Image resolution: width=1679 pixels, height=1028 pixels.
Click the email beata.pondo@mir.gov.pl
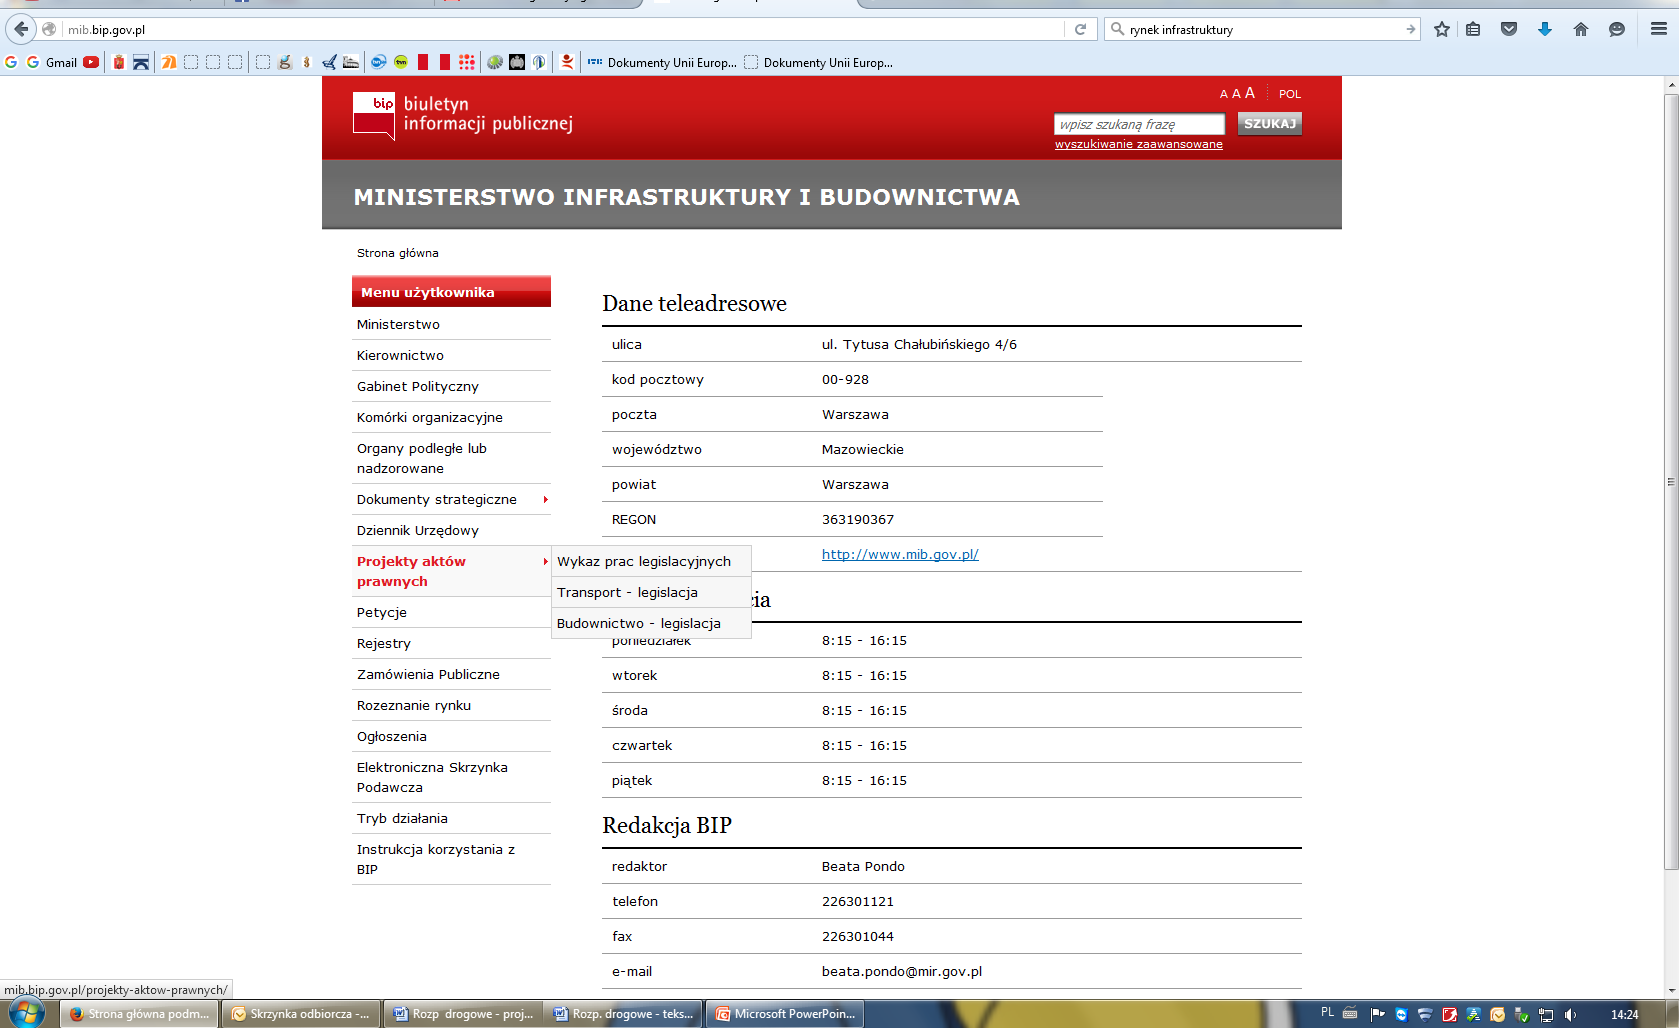pyautogui.click(x=902, y=971)
